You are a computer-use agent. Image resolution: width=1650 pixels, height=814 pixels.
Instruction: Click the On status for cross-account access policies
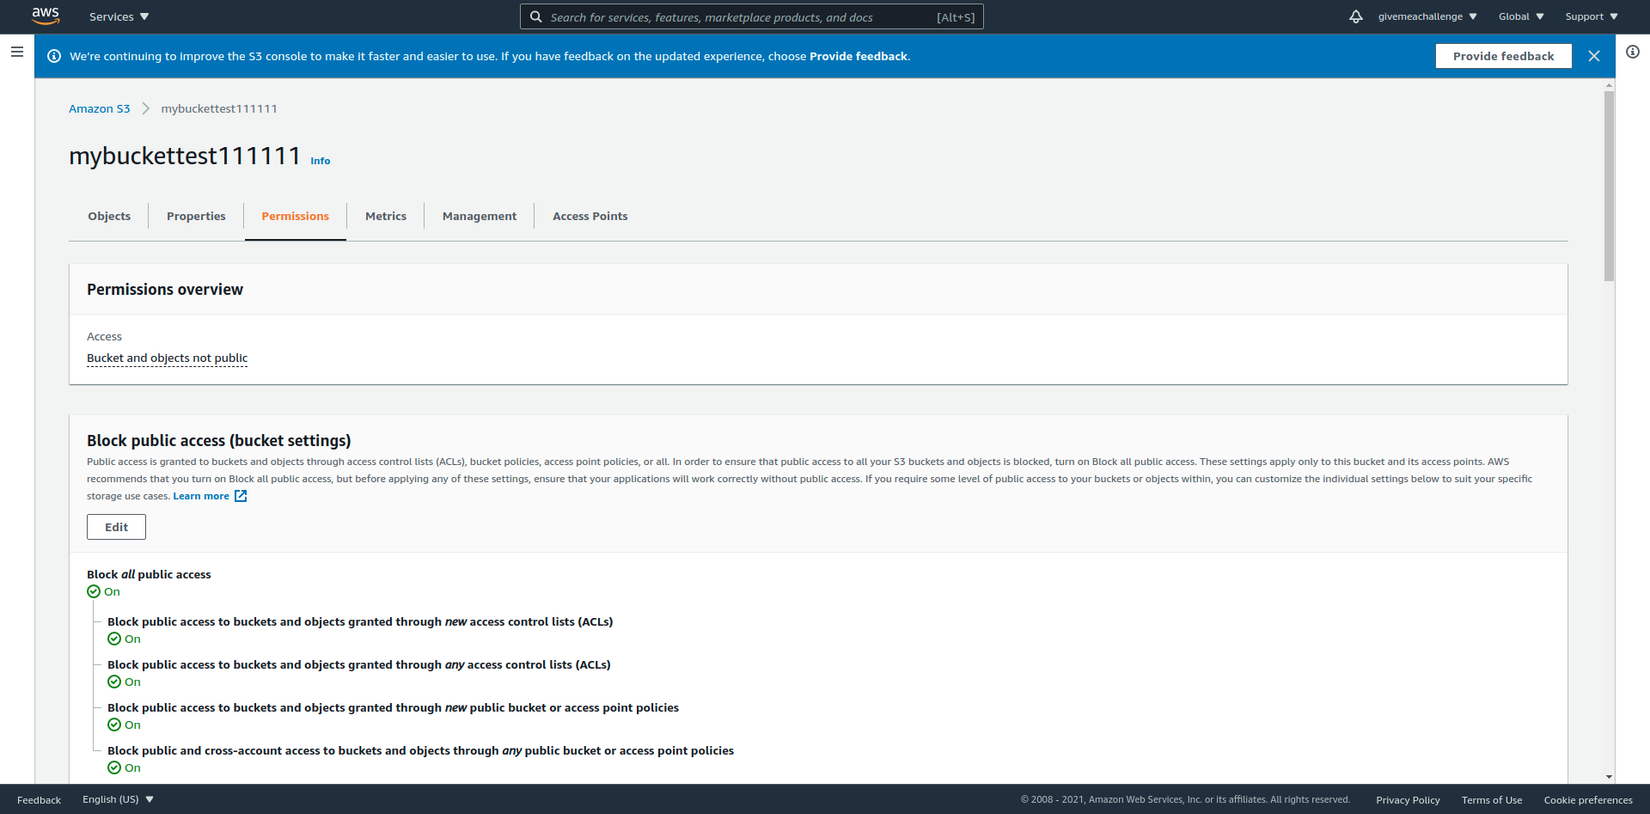(124, 768)
